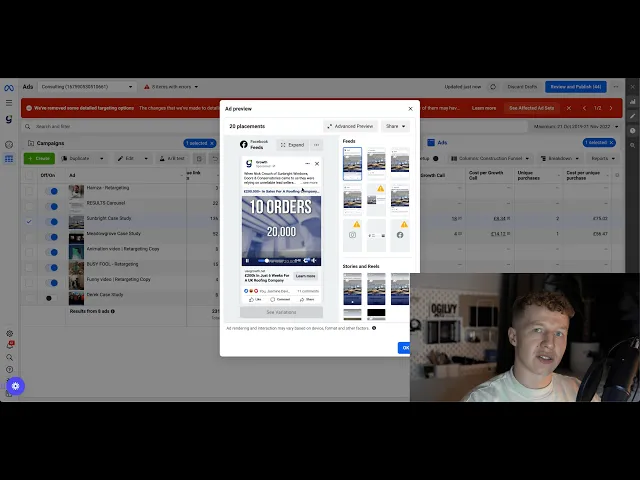Click the Like button in ad preview

pyautogui.click(x=255, y=300)
